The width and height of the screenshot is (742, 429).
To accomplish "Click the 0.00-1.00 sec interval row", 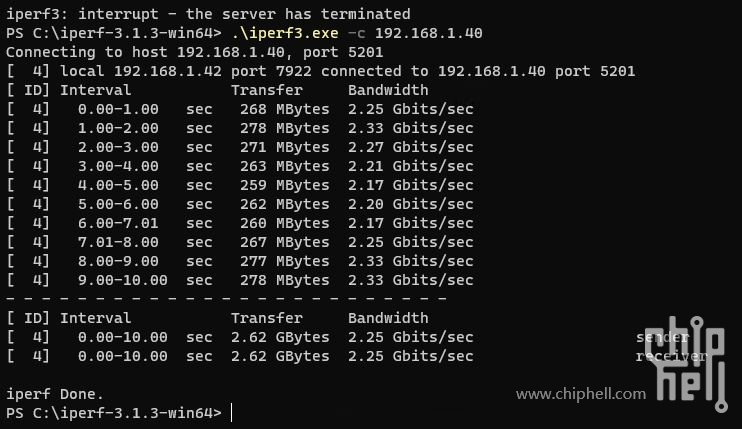I will pos(240,109).
